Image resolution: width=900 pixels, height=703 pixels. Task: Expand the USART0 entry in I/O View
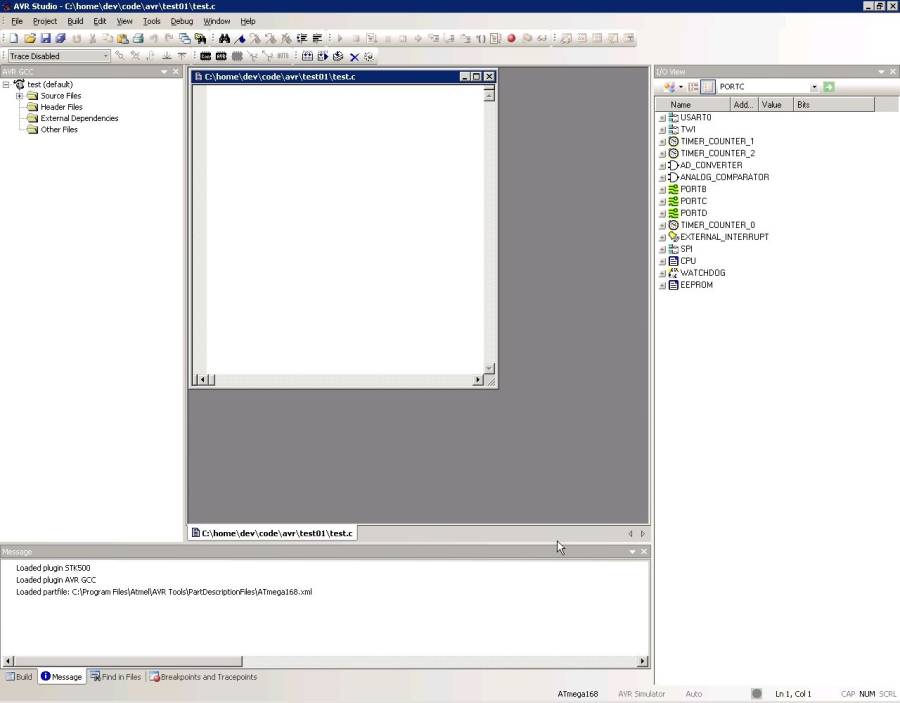point(662,118)
